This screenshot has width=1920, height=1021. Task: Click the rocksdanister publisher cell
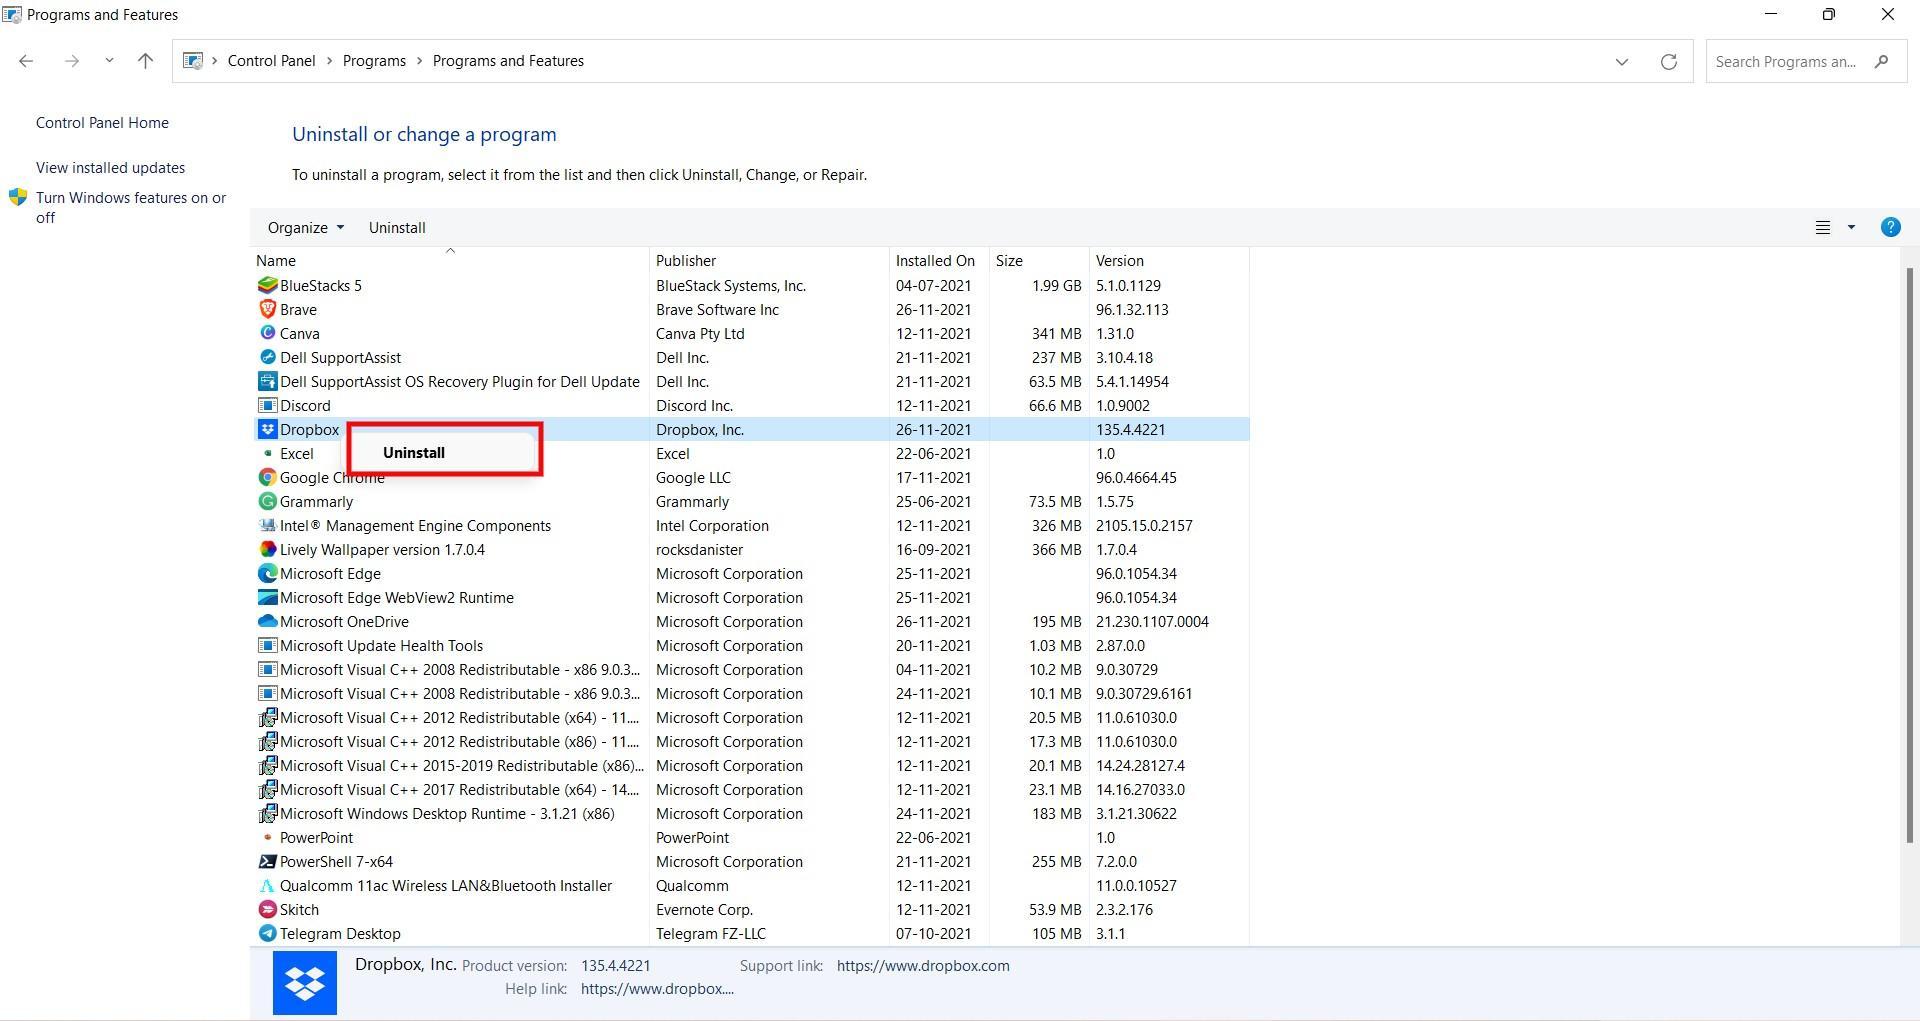(x=699, y=550)
